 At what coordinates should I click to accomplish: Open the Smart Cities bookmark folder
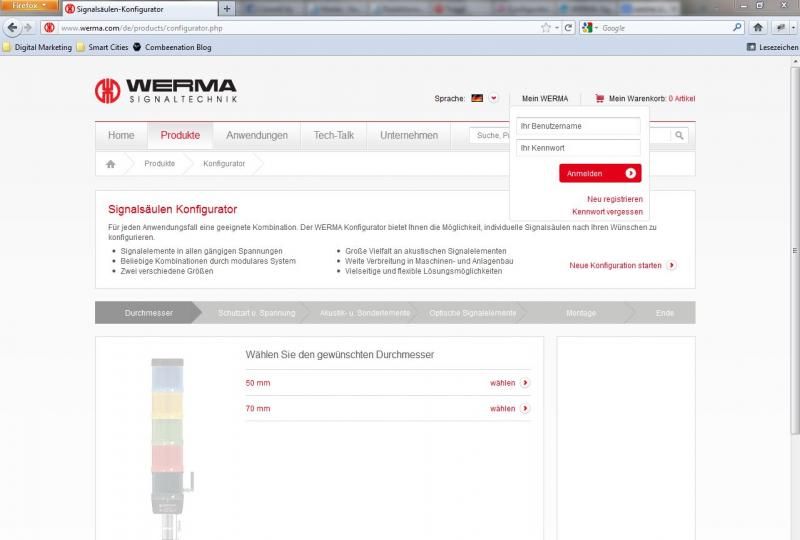103,47
